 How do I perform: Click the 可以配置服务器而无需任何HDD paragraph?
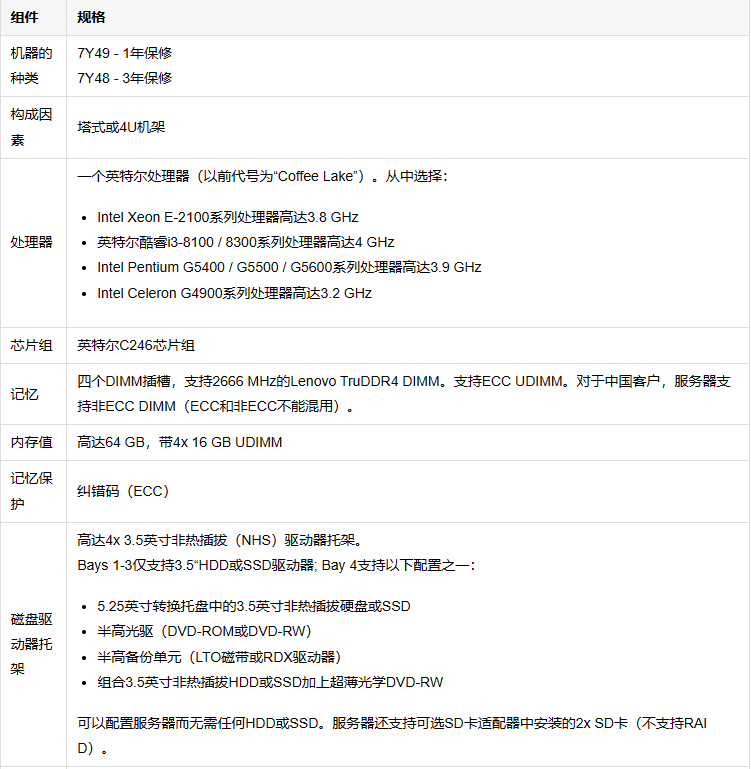[x=392, y=736]
